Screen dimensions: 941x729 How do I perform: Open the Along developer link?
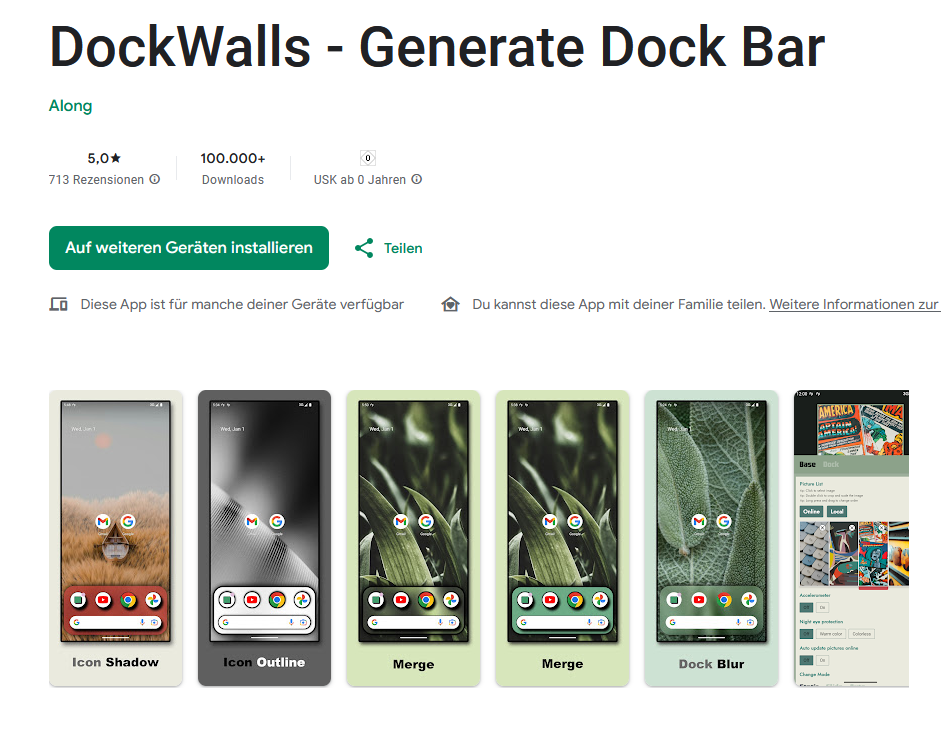coord(70,106)
